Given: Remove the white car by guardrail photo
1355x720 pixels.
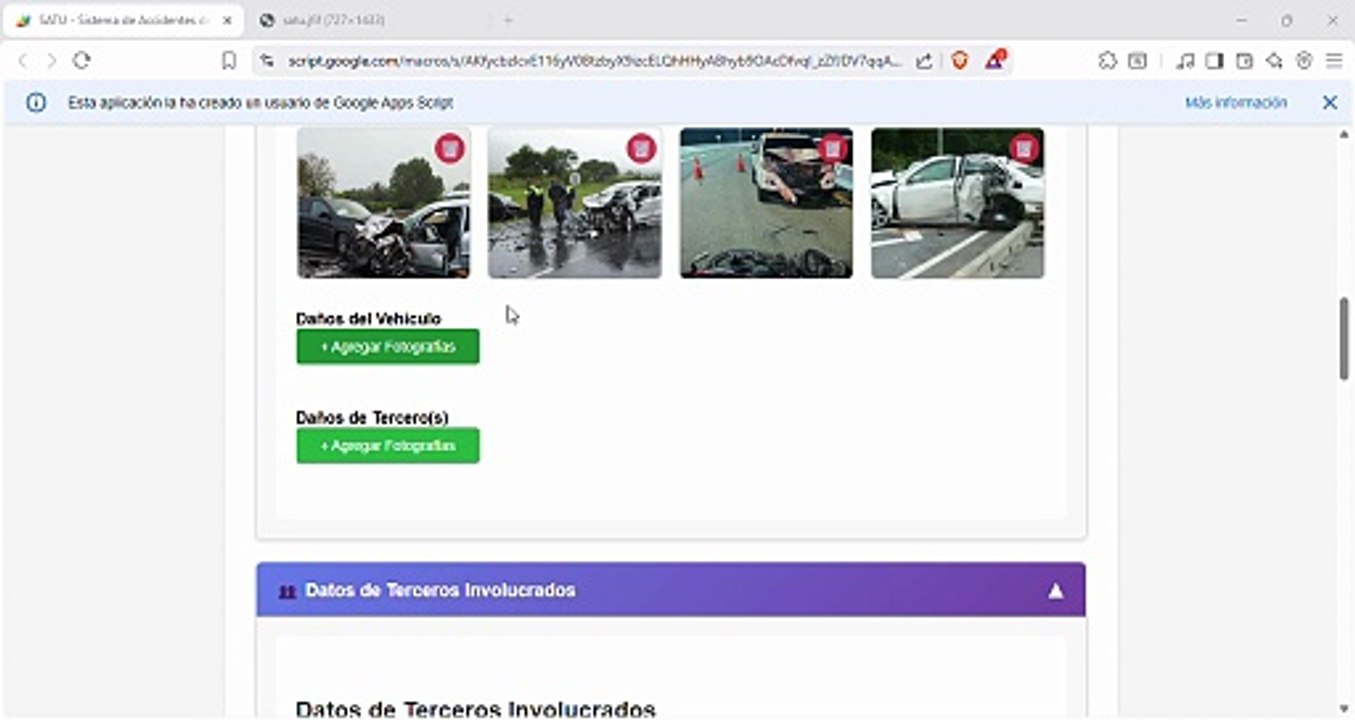Looking at the screenshot, I should [1024, 148].
